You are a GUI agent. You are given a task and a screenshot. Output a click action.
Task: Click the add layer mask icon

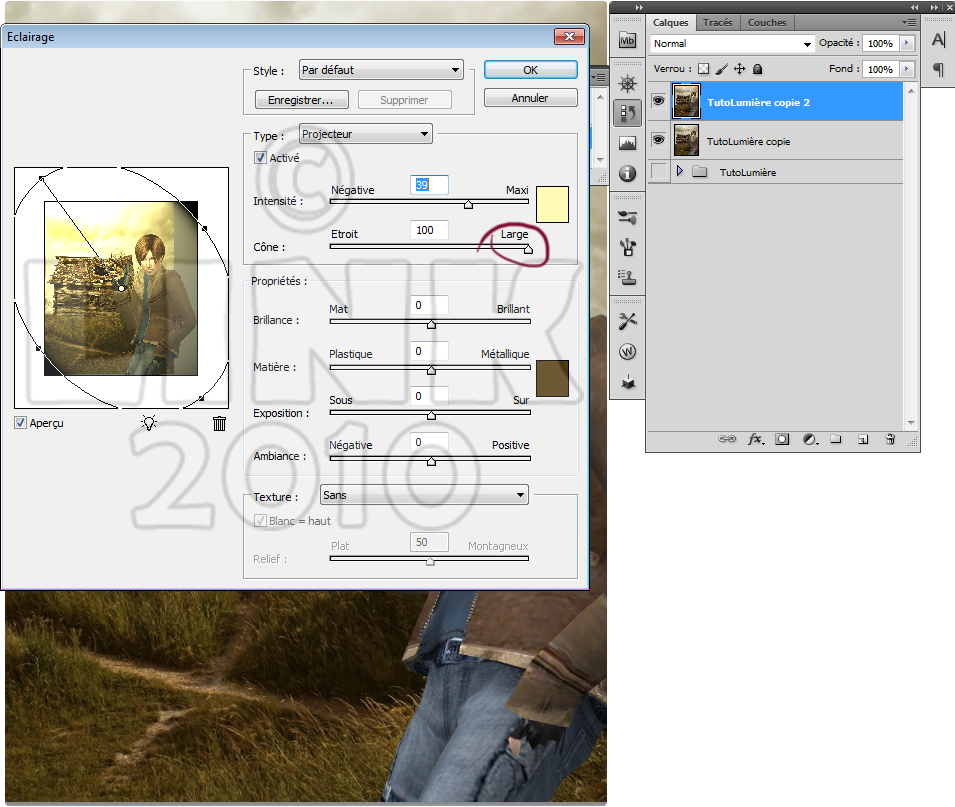coord(782,439)
